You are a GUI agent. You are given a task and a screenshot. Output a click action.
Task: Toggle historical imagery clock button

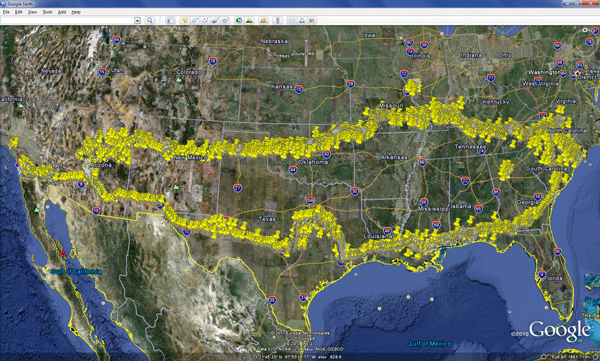(239, 20)
